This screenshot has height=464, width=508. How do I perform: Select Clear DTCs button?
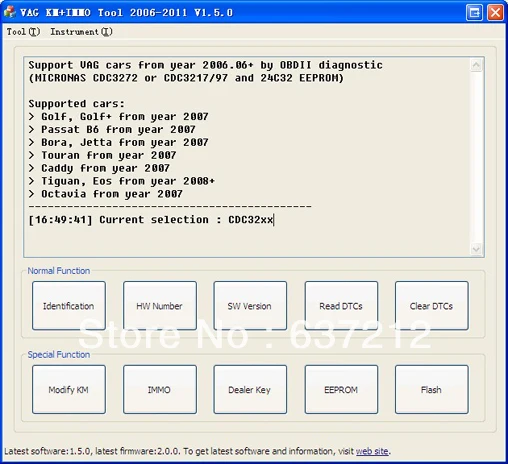click(432, 306)
